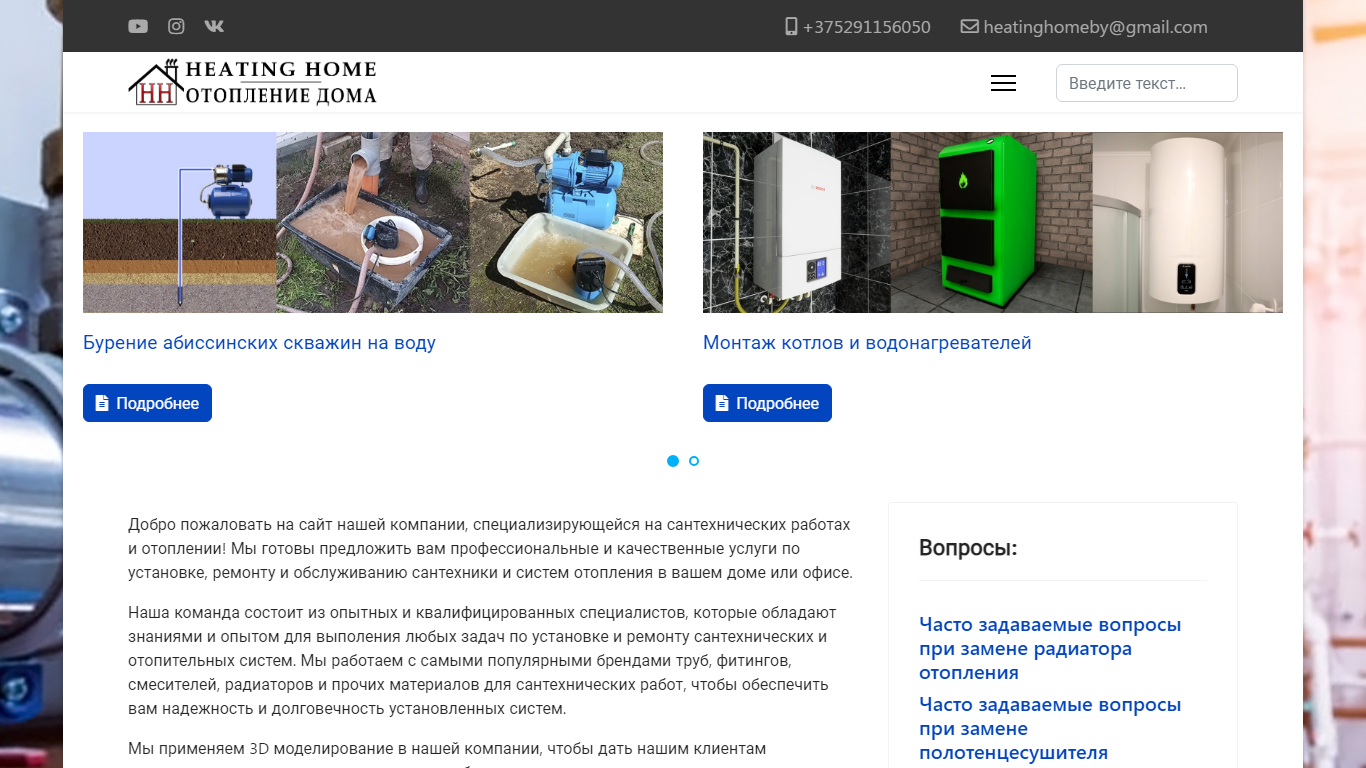Click the boilers and water heaters image
1366x768 pixels.
point(993,222)
